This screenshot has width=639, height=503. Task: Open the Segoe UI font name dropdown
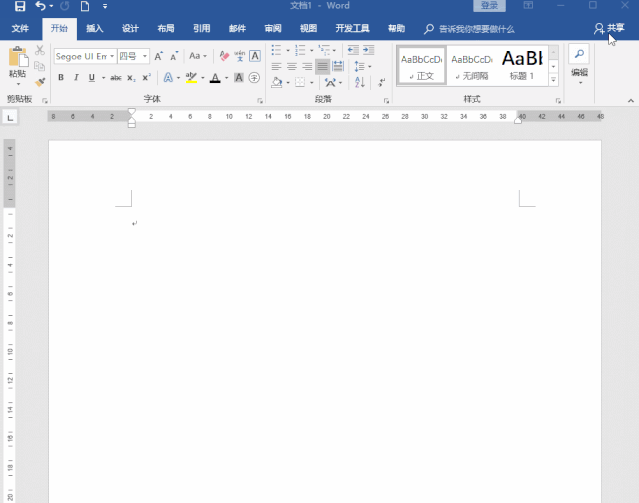click(111, 56)
